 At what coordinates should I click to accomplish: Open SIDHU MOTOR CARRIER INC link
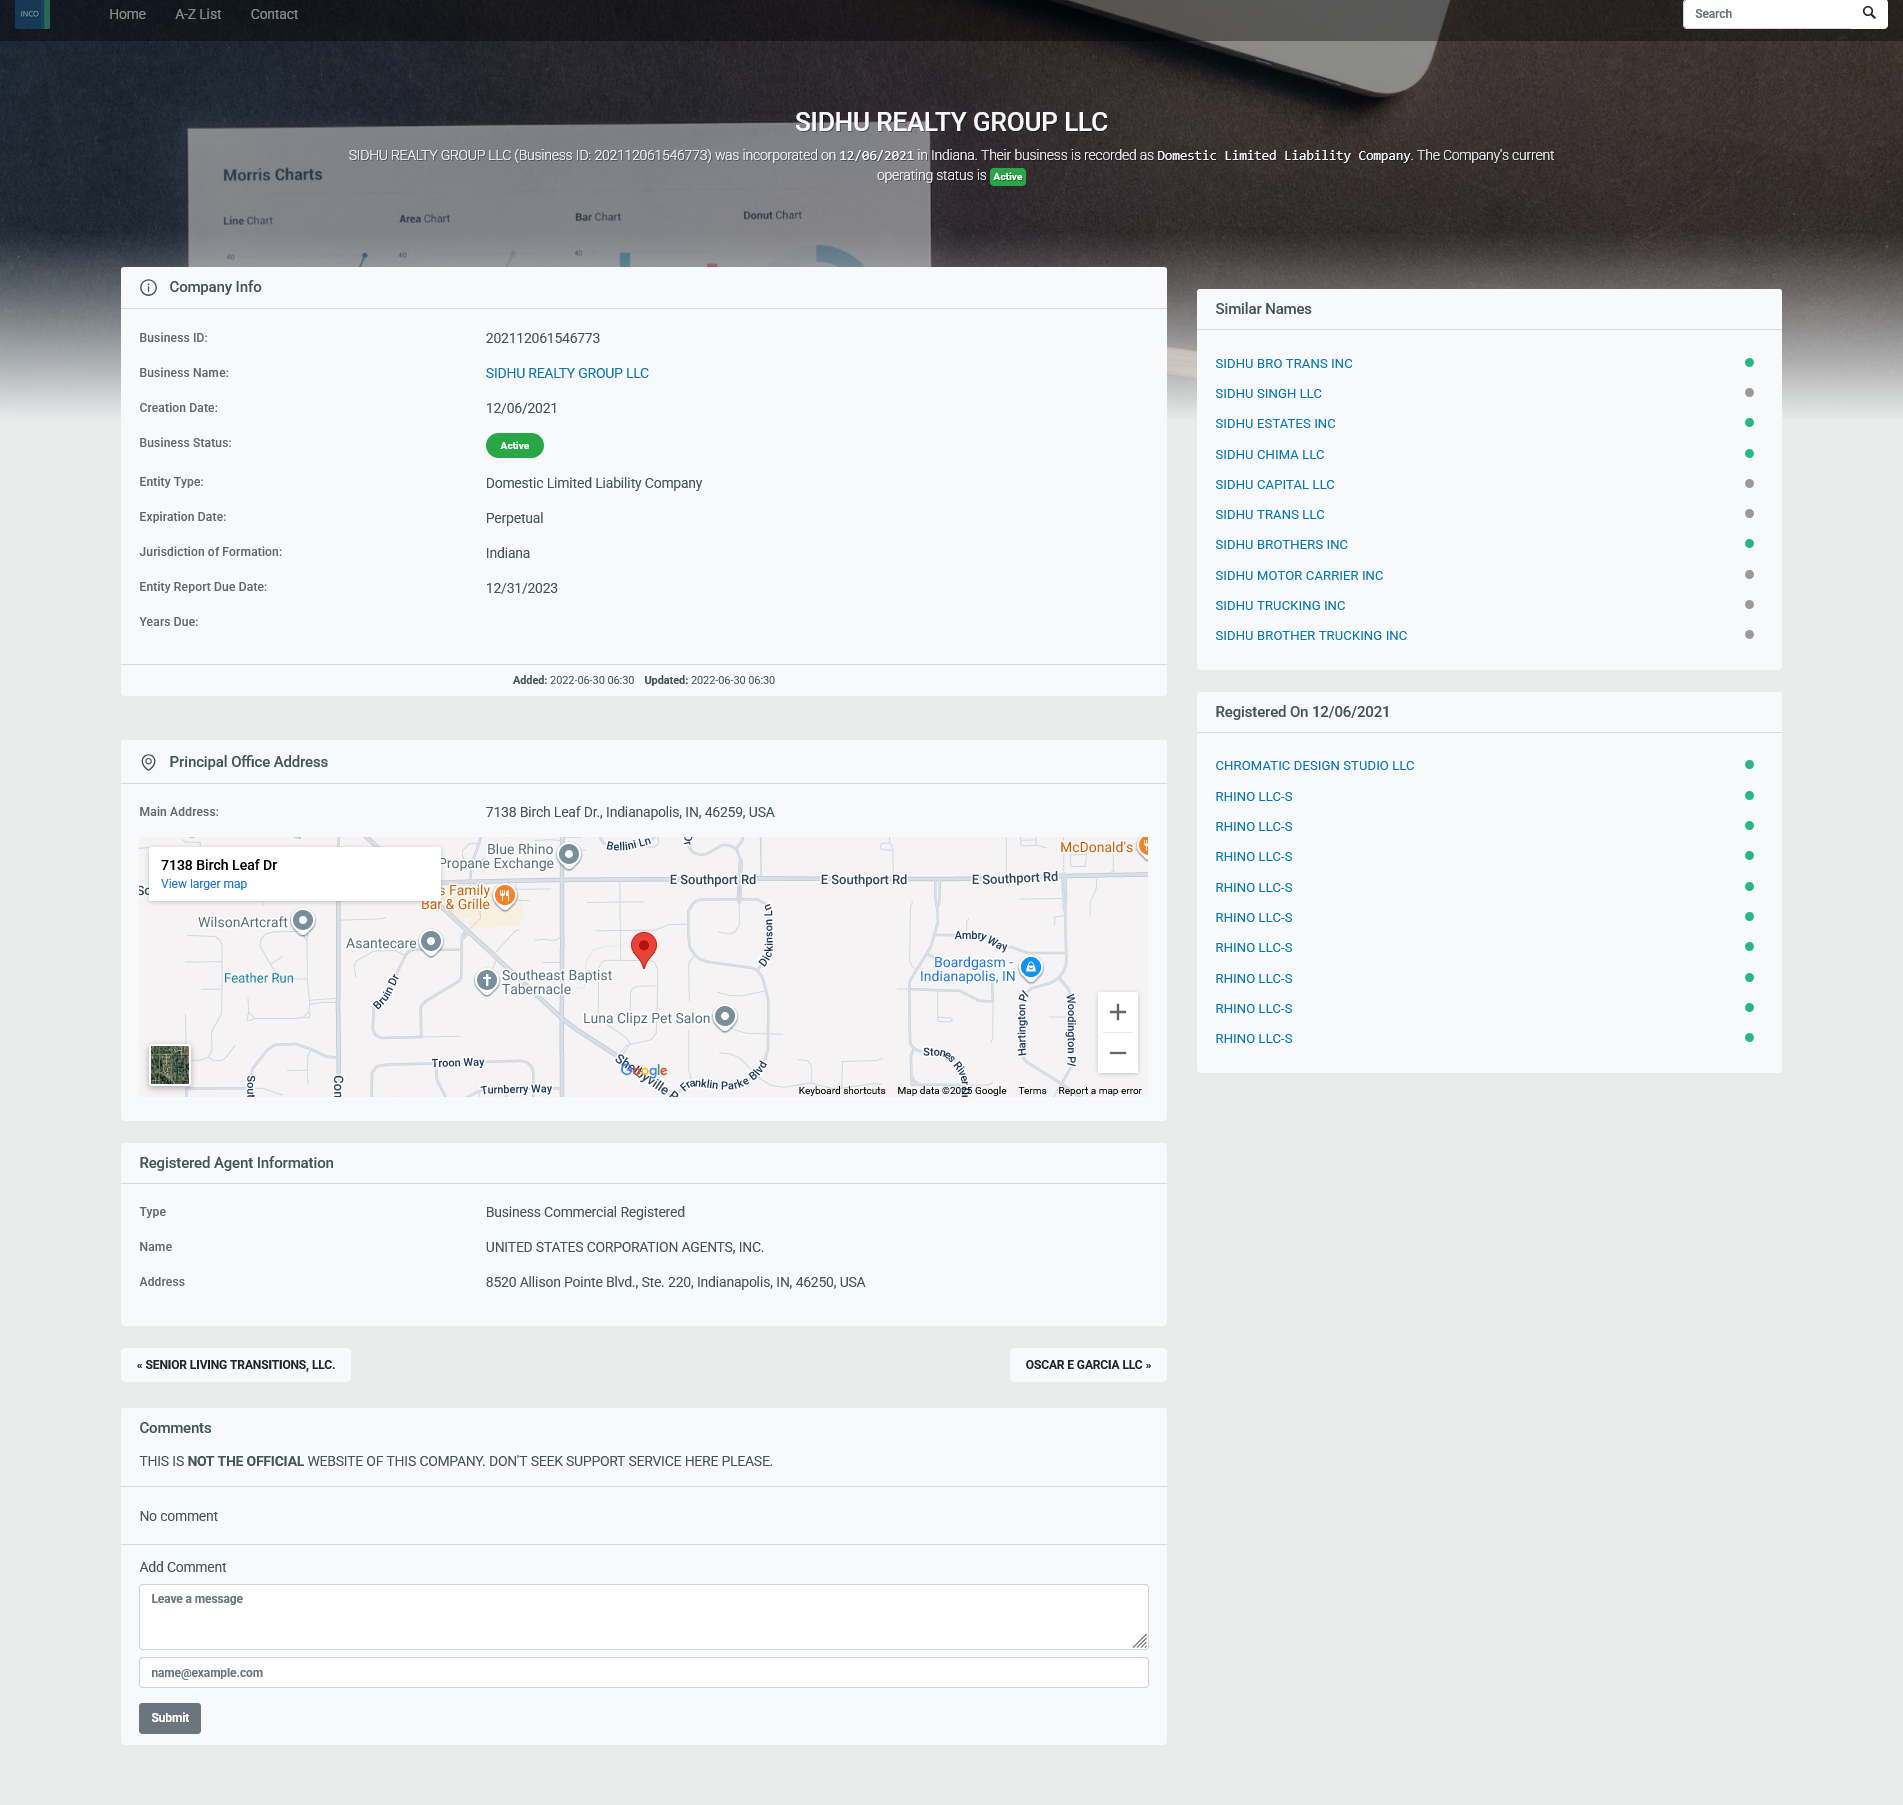tap(1299, 575)
